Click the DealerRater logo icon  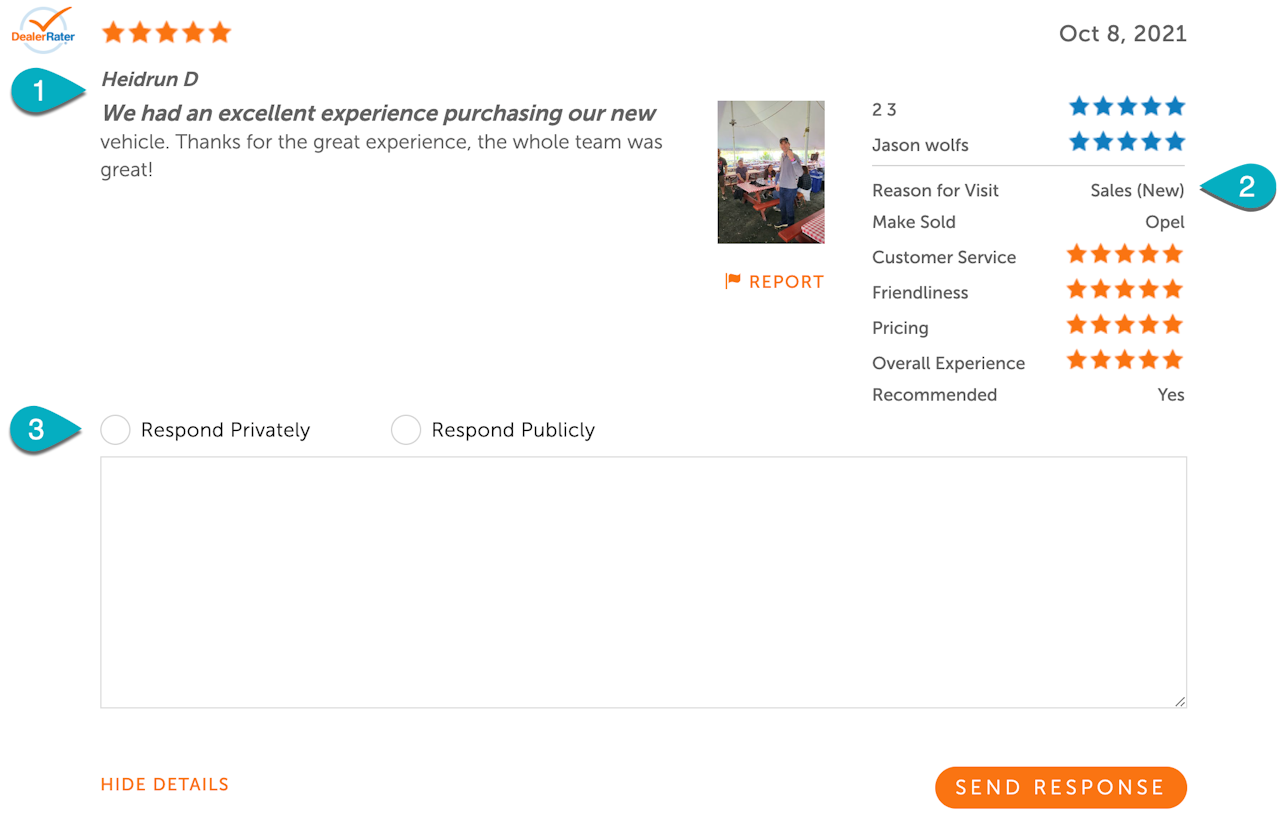[43, 30]
